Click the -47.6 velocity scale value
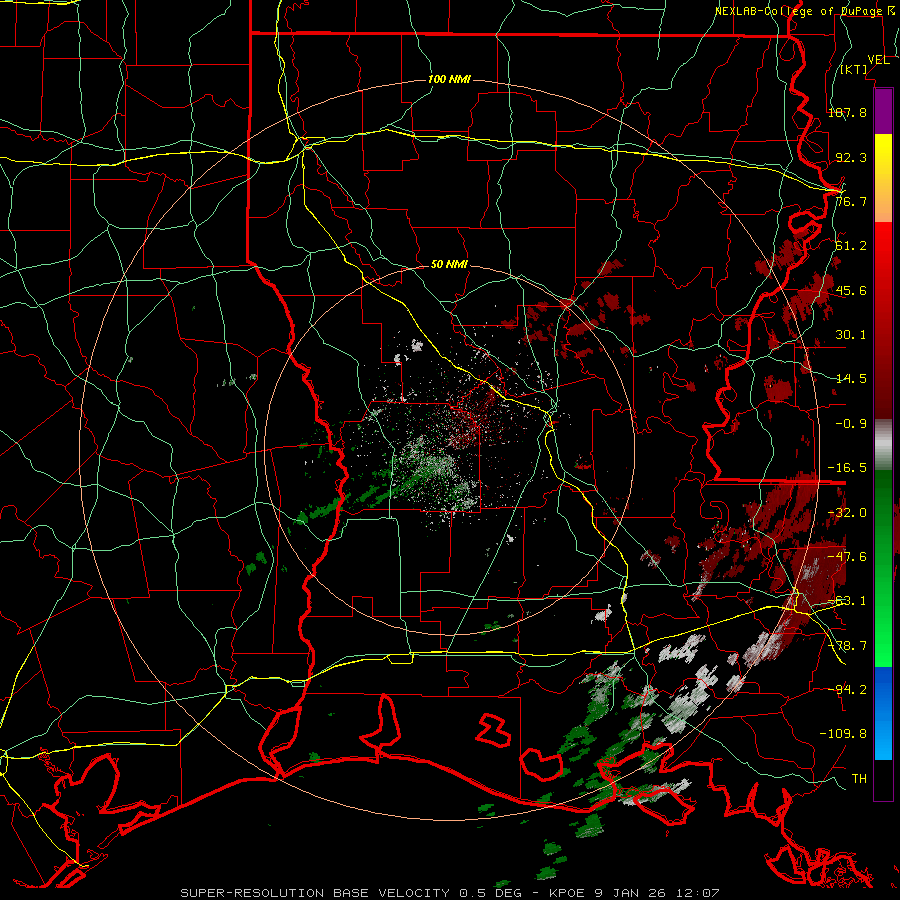 (847, 557)
